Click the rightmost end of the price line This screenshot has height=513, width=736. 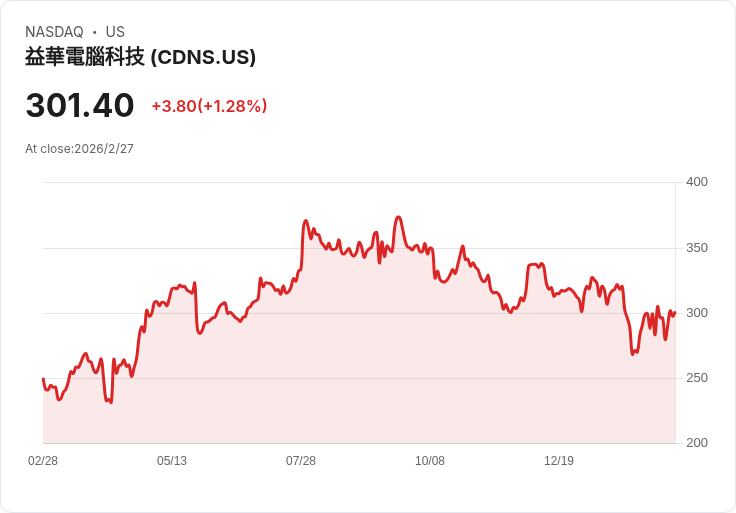click(x=675, y=313)
